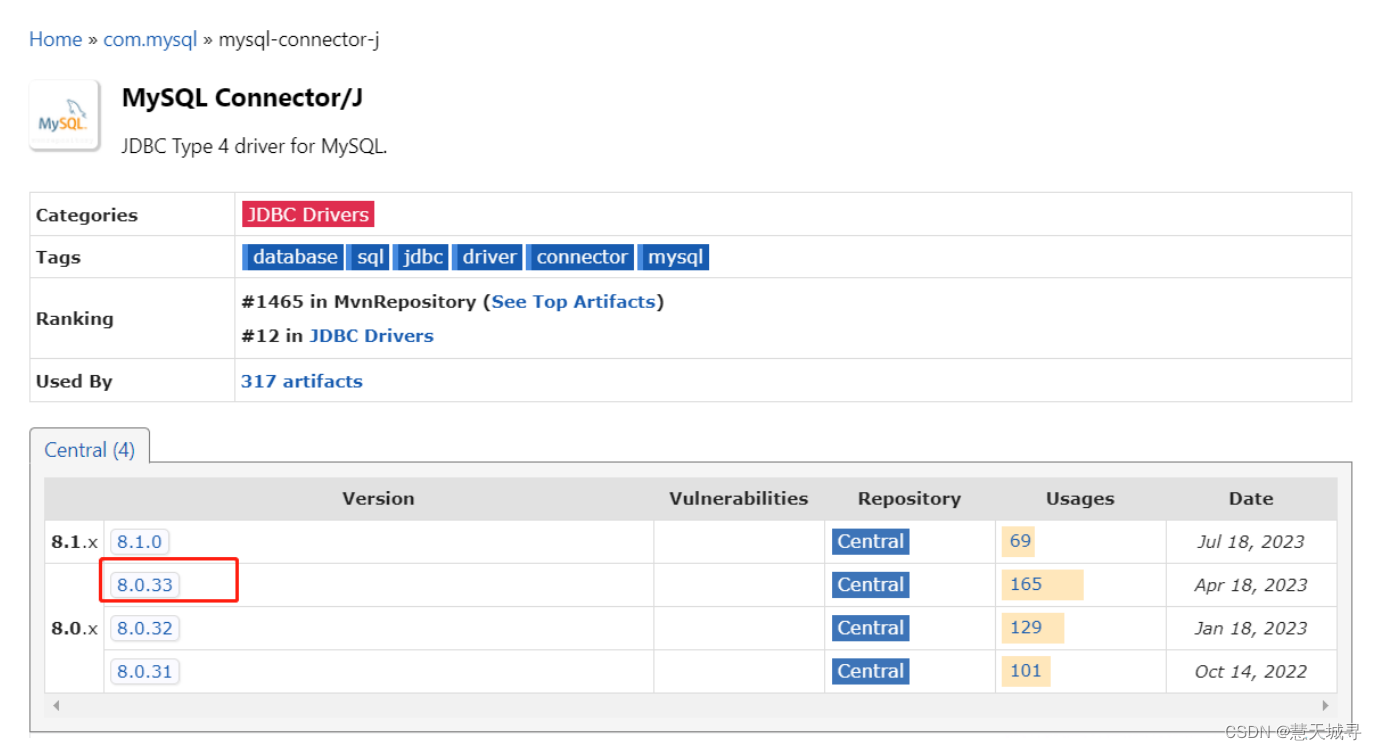Click the table's right scroll arrow
This screenshot has width=1377, height=750.
tap(1327, 705)
